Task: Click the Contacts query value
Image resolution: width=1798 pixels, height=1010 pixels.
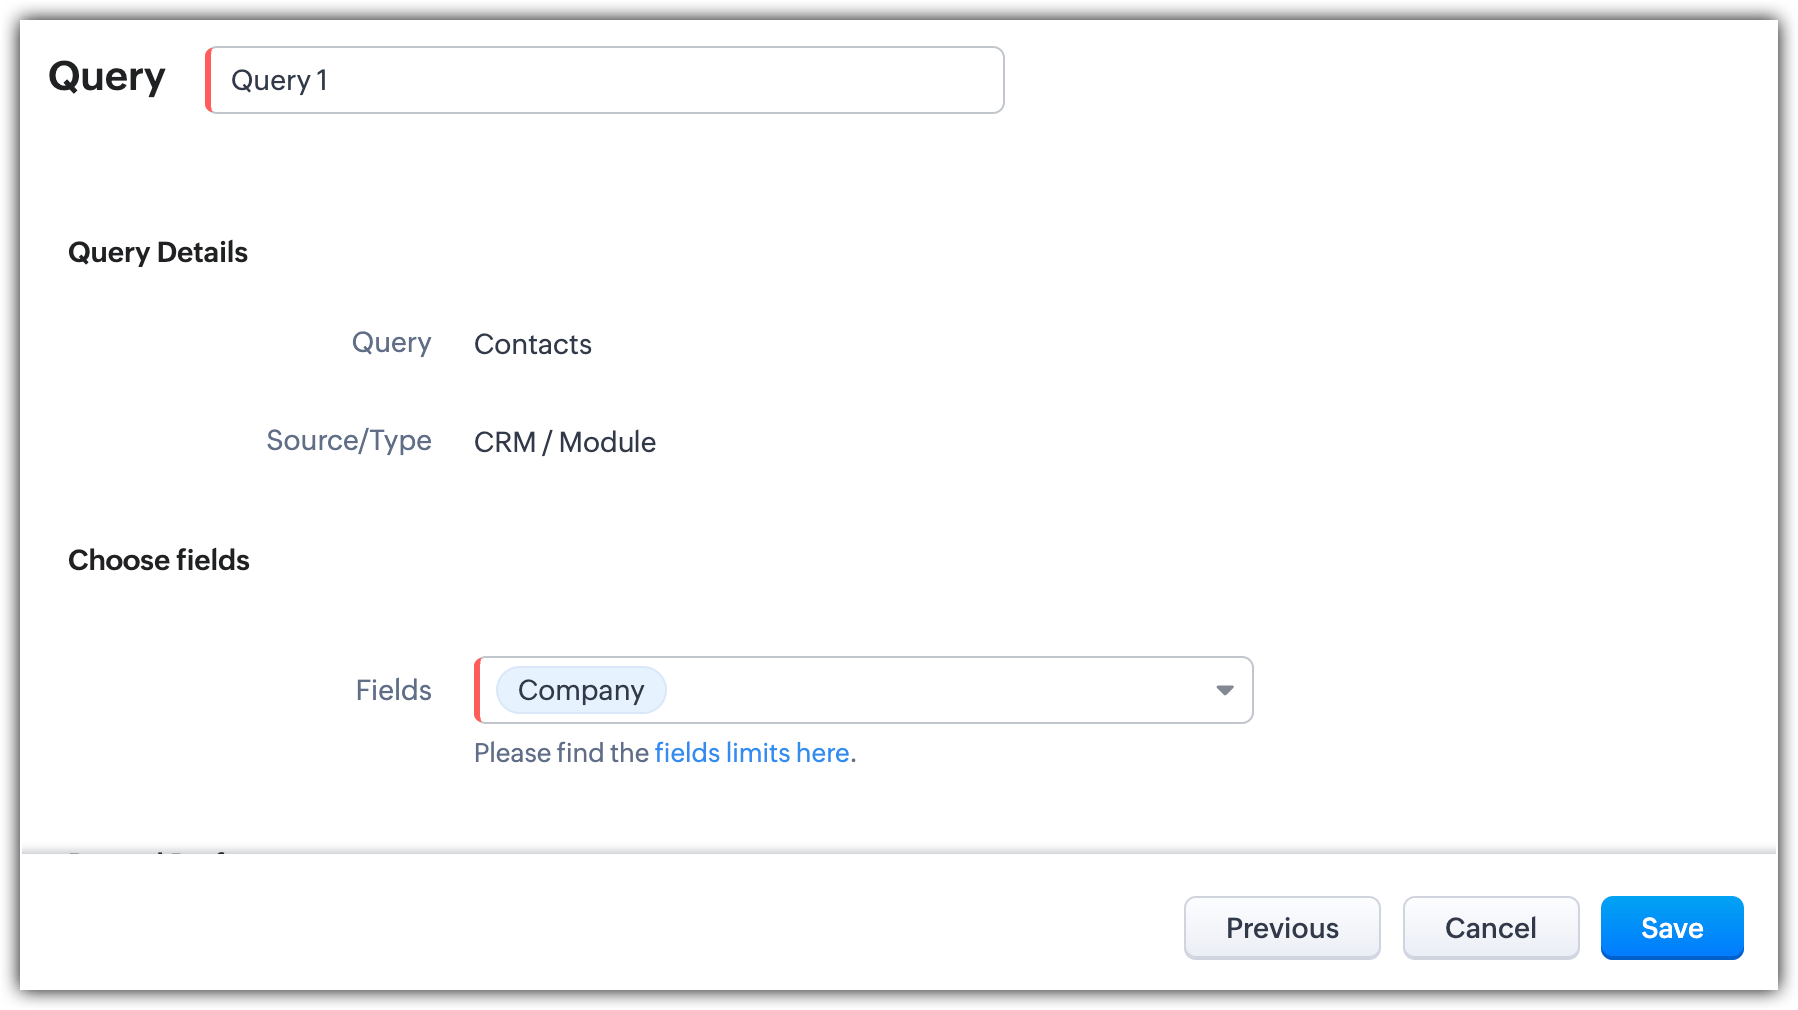Action: pos(532,345)
